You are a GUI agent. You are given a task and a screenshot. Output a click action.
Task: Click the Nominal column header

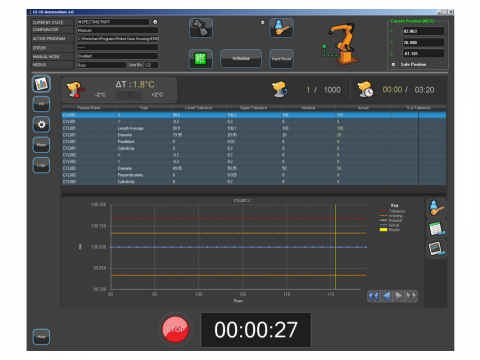click(x=308, y=108)
